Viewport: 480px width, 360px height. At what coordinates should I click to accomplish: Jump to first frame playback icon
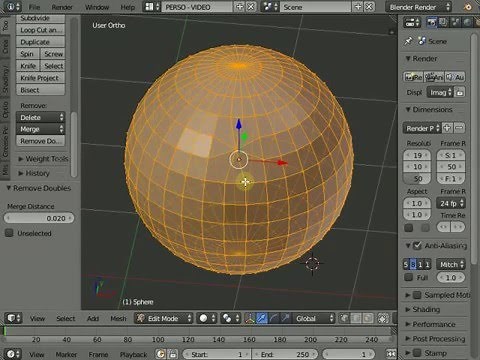coord(391,354)
